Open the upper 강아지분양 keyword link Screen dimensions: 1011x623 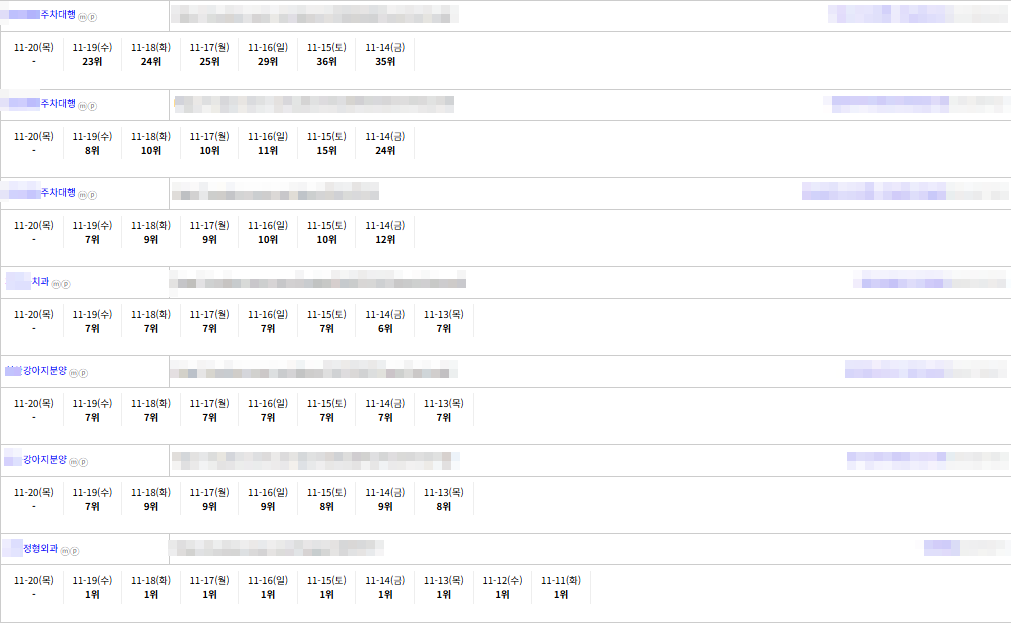pos(45,371)
